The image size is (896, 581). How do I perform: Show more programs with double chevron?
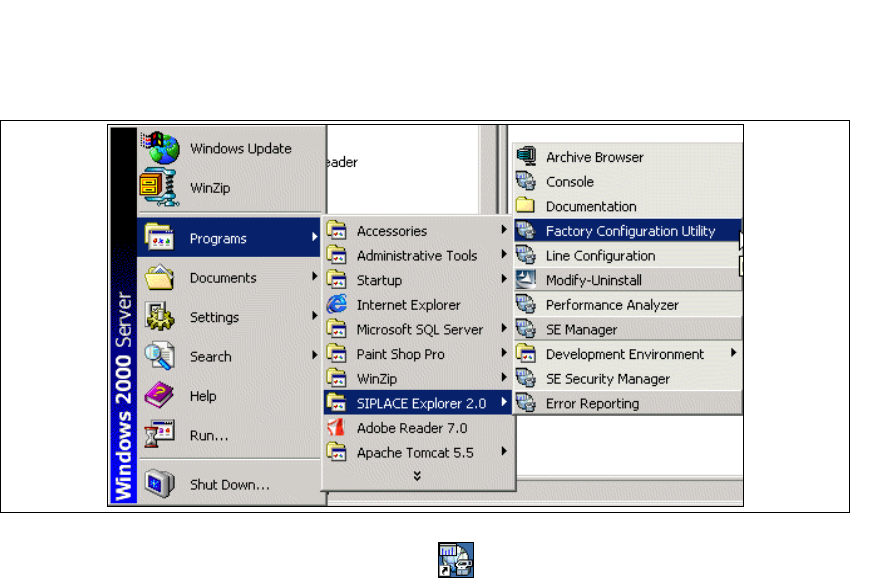tap(417, 475)
